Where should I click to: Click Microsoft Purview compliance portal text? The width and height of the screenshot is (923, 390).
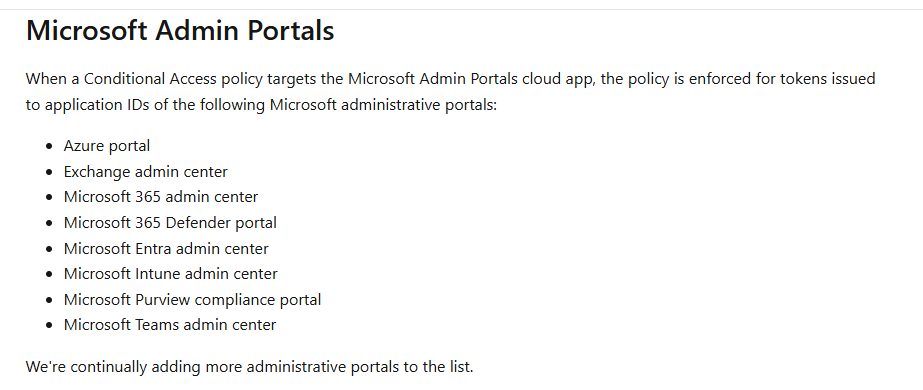[192, 300]
